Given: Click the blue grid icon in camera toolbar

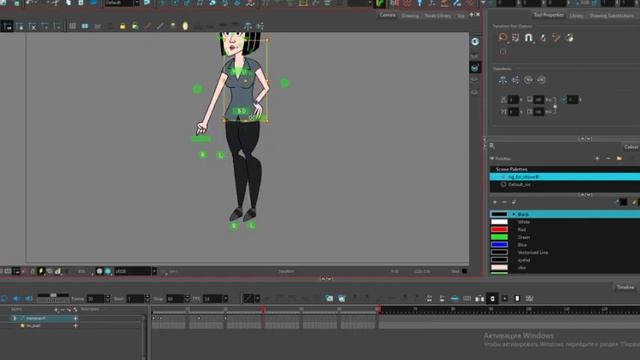Looking at the screenshot, I should click(x=85, y=27).
